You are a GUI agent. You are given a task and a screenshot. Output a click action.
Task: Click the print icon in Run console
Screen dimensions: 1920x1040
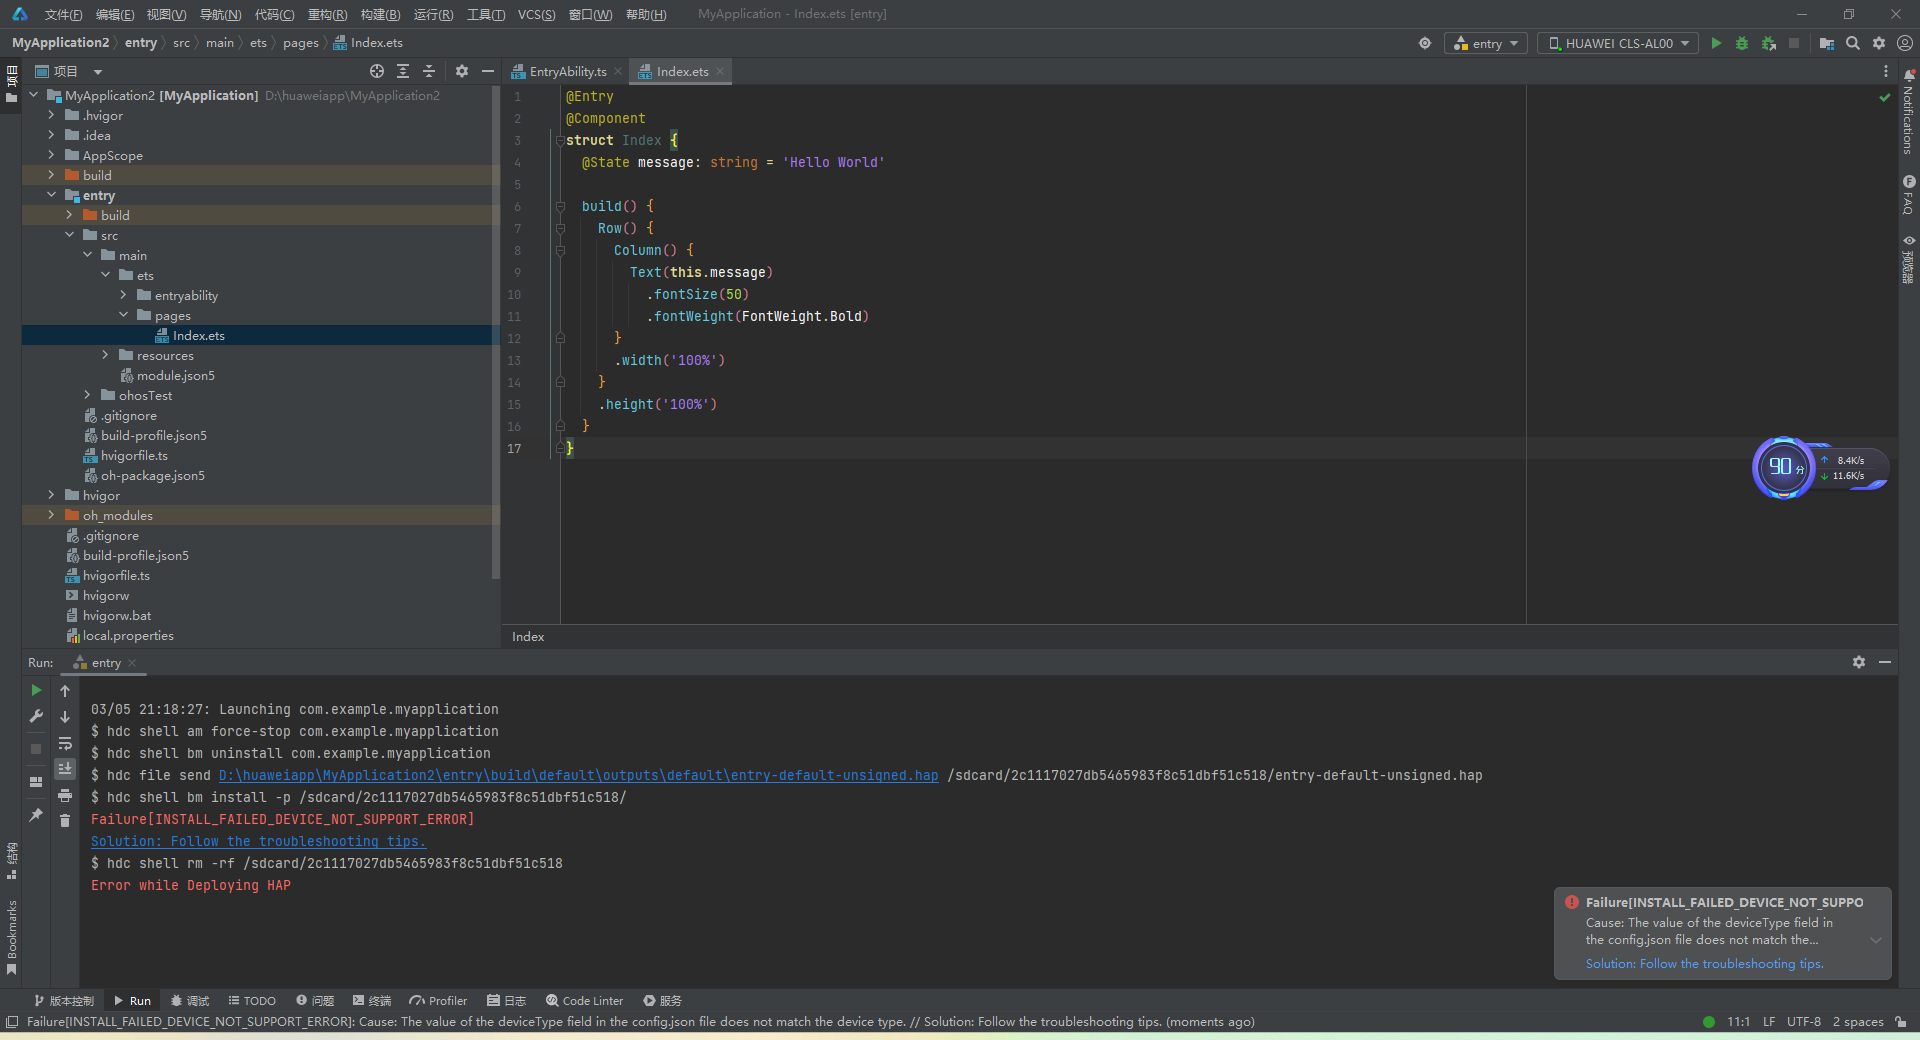65,795
